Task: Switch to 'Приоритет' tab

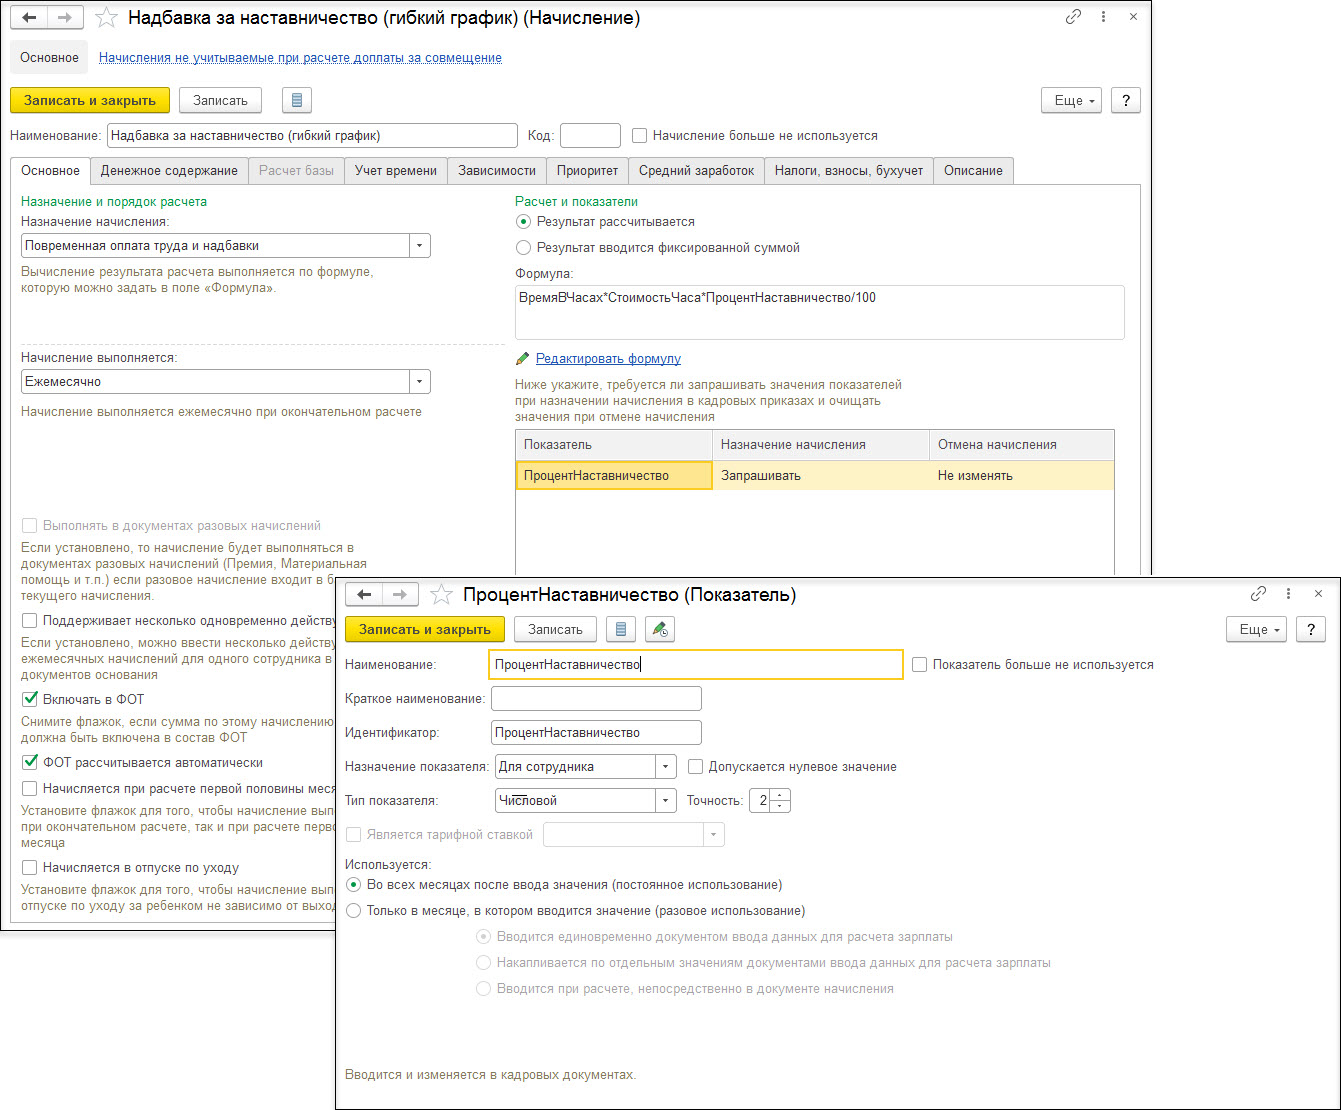Action: tap(588, 170)
